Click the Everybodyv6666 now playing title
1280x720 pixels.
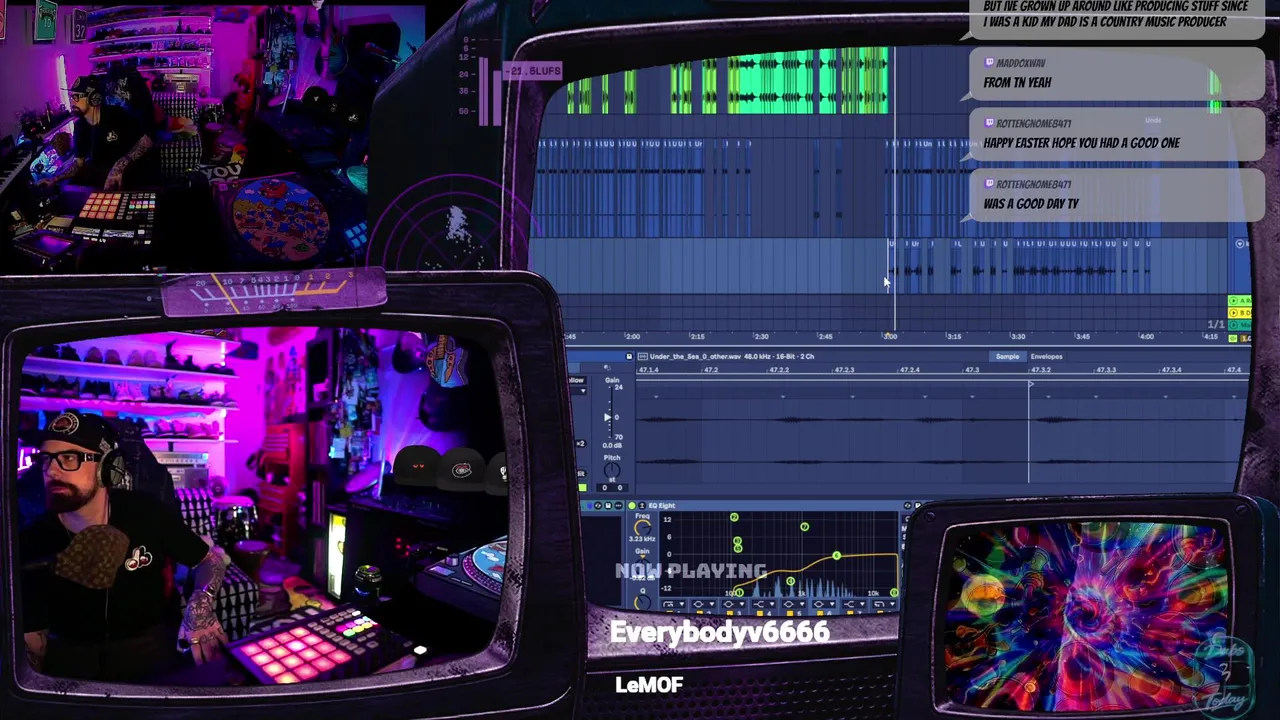pos(719,632)
